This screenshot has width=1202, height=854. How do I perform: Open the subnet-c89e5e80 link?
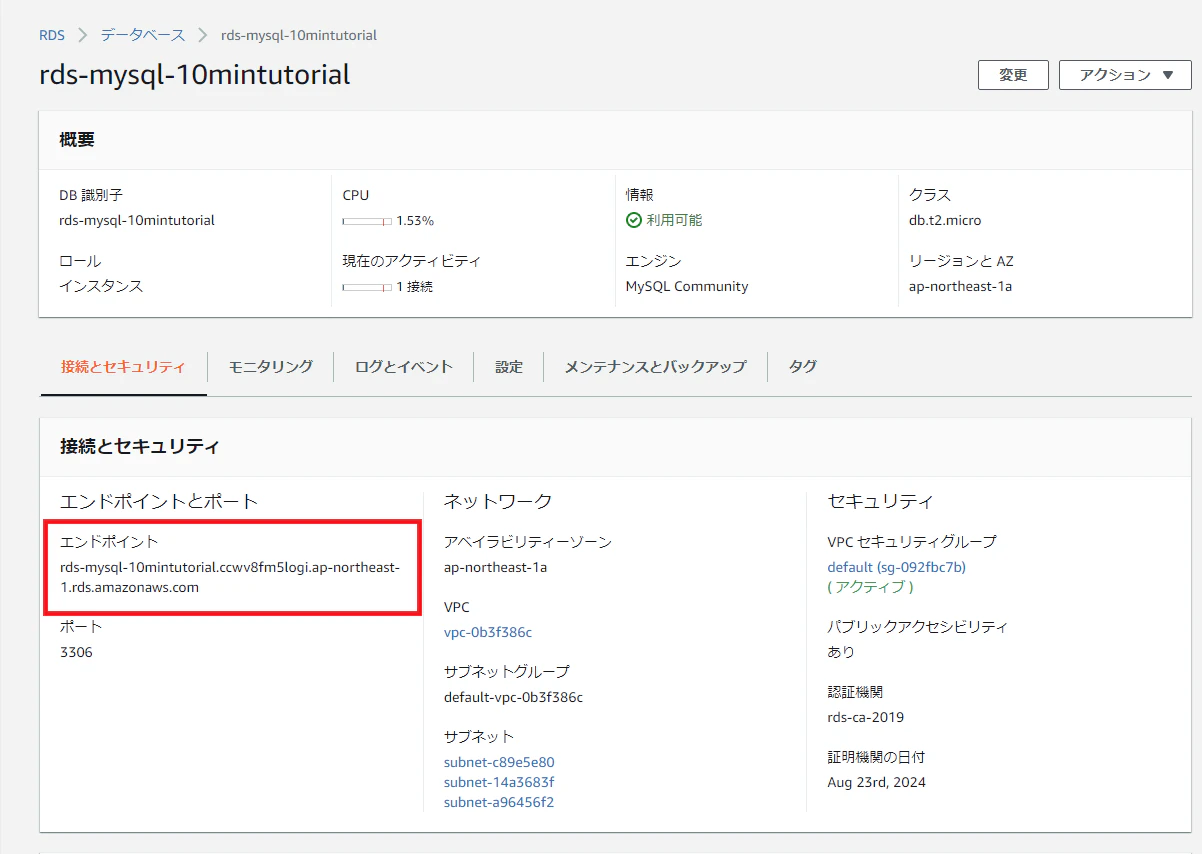[x=499, y=762]
